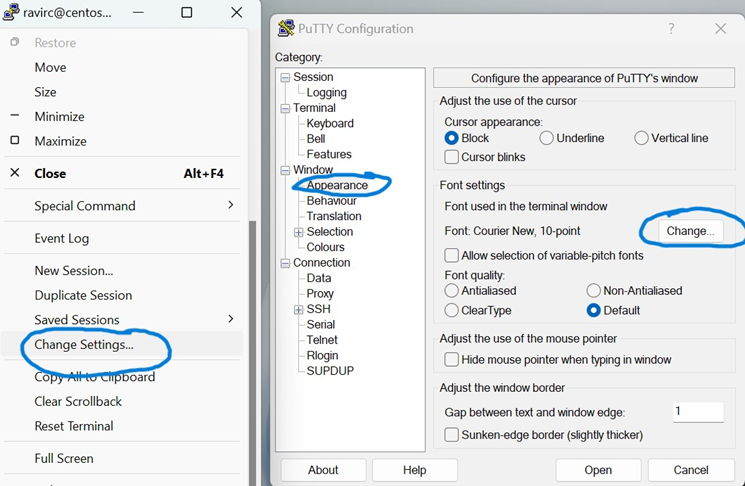Close the PuTTY Configuration dialog
This screenshot has width=745, height=486.
coord(720,29)
